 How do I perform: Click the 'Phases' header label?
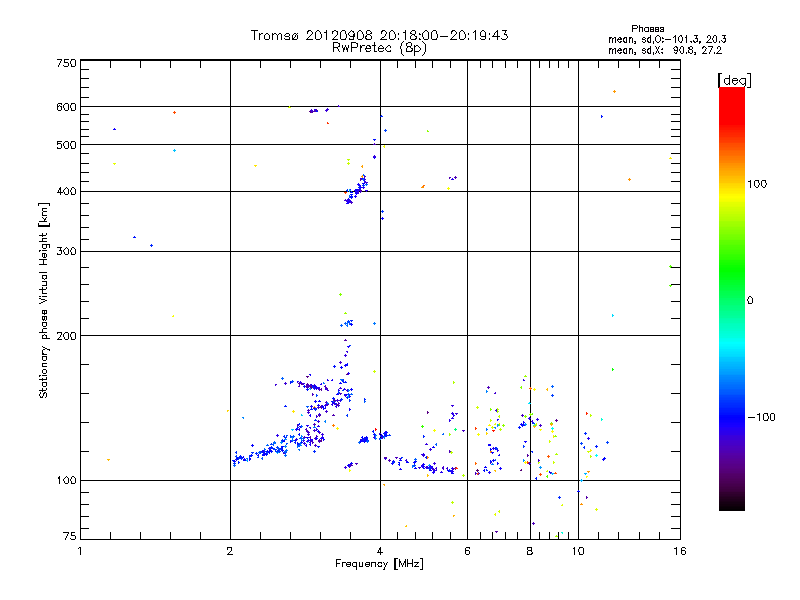647,29
